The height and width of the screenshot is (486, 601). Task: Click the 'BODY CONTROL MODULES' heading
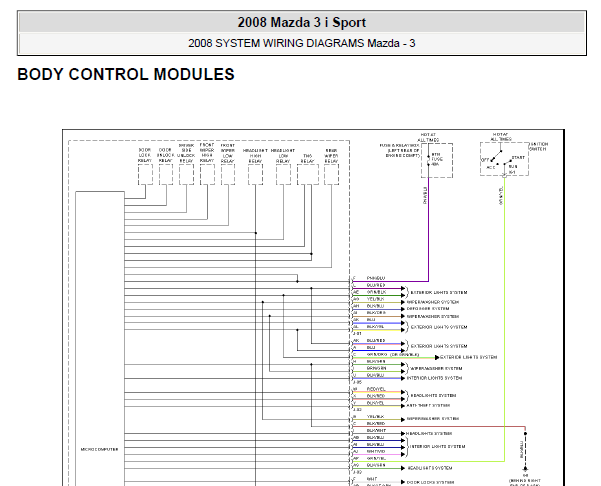[x=126, y=74]
